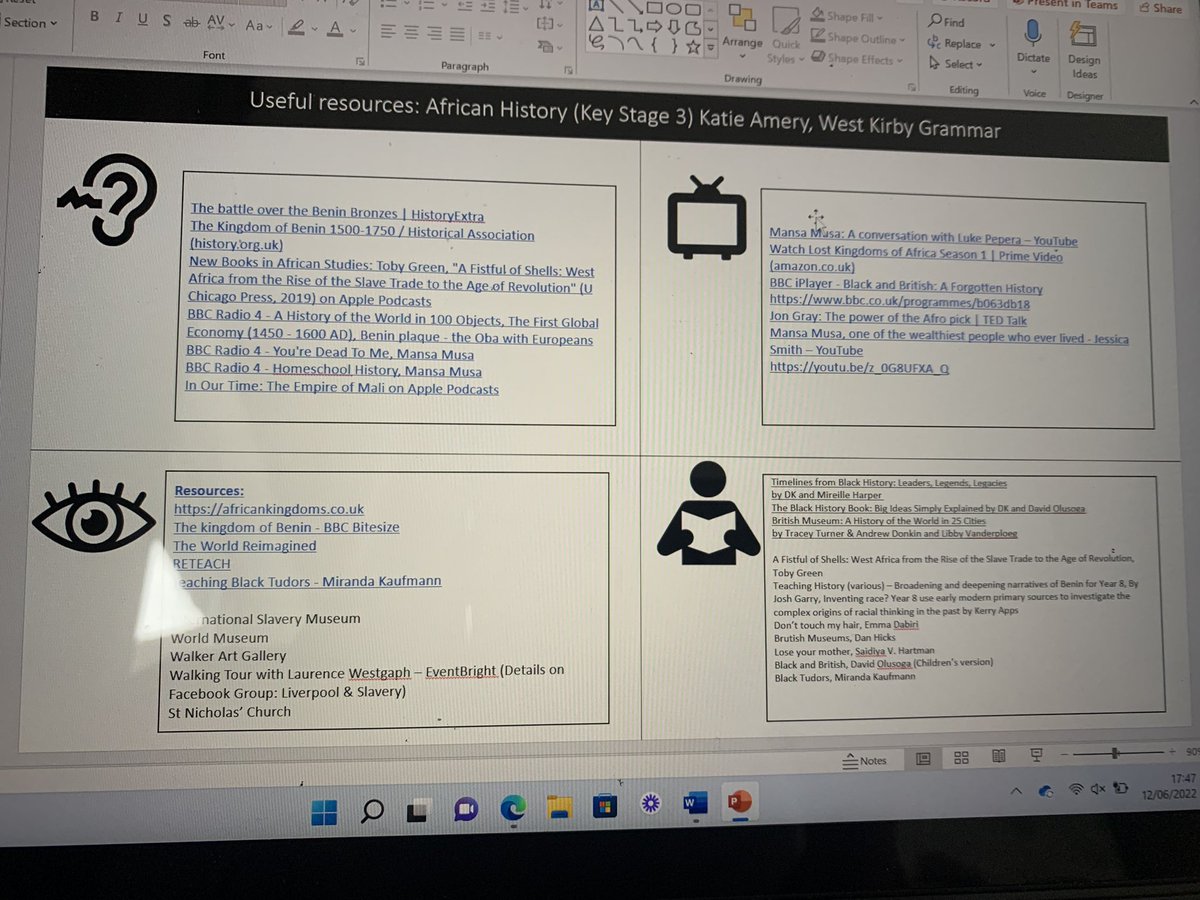Align text right in Paragraph group
1200x900 pixels.
tap(435, 33)
